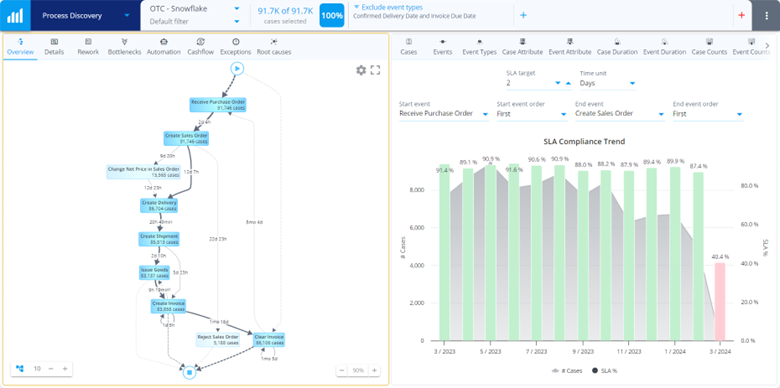
Task: Open the Time unit Days dropdown
Action: [608, 84]
